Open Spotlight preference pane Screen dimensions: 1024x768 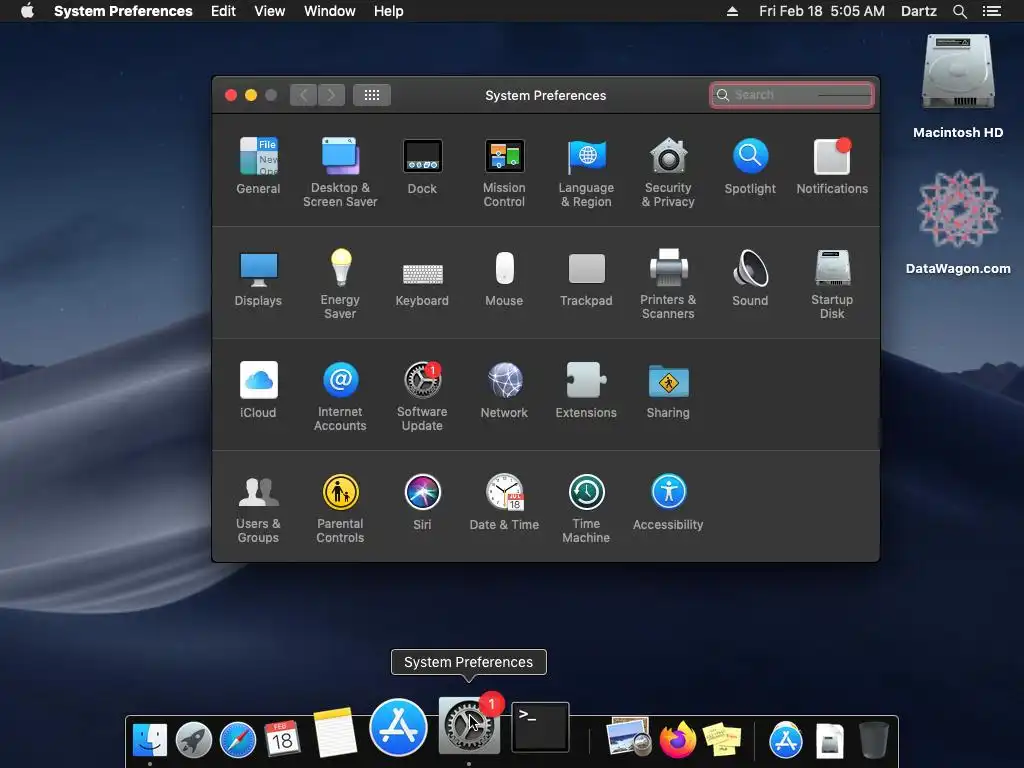pos(750,165)
